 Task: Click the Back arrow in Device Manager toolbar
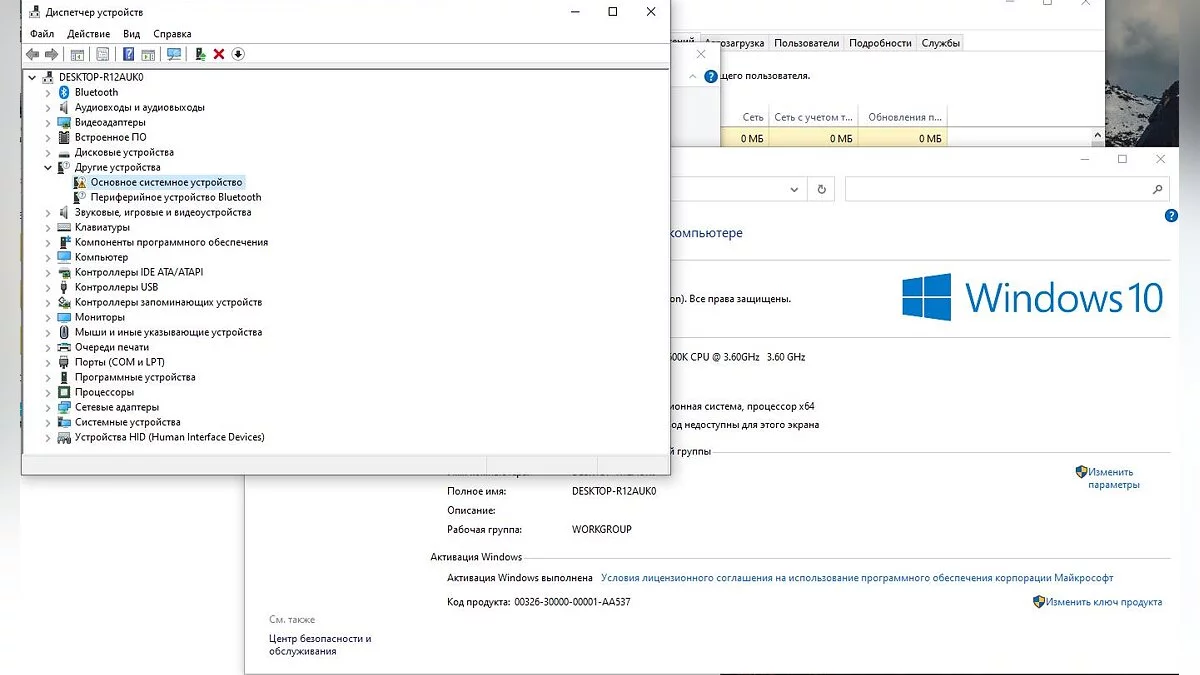(x=32, y=54)
